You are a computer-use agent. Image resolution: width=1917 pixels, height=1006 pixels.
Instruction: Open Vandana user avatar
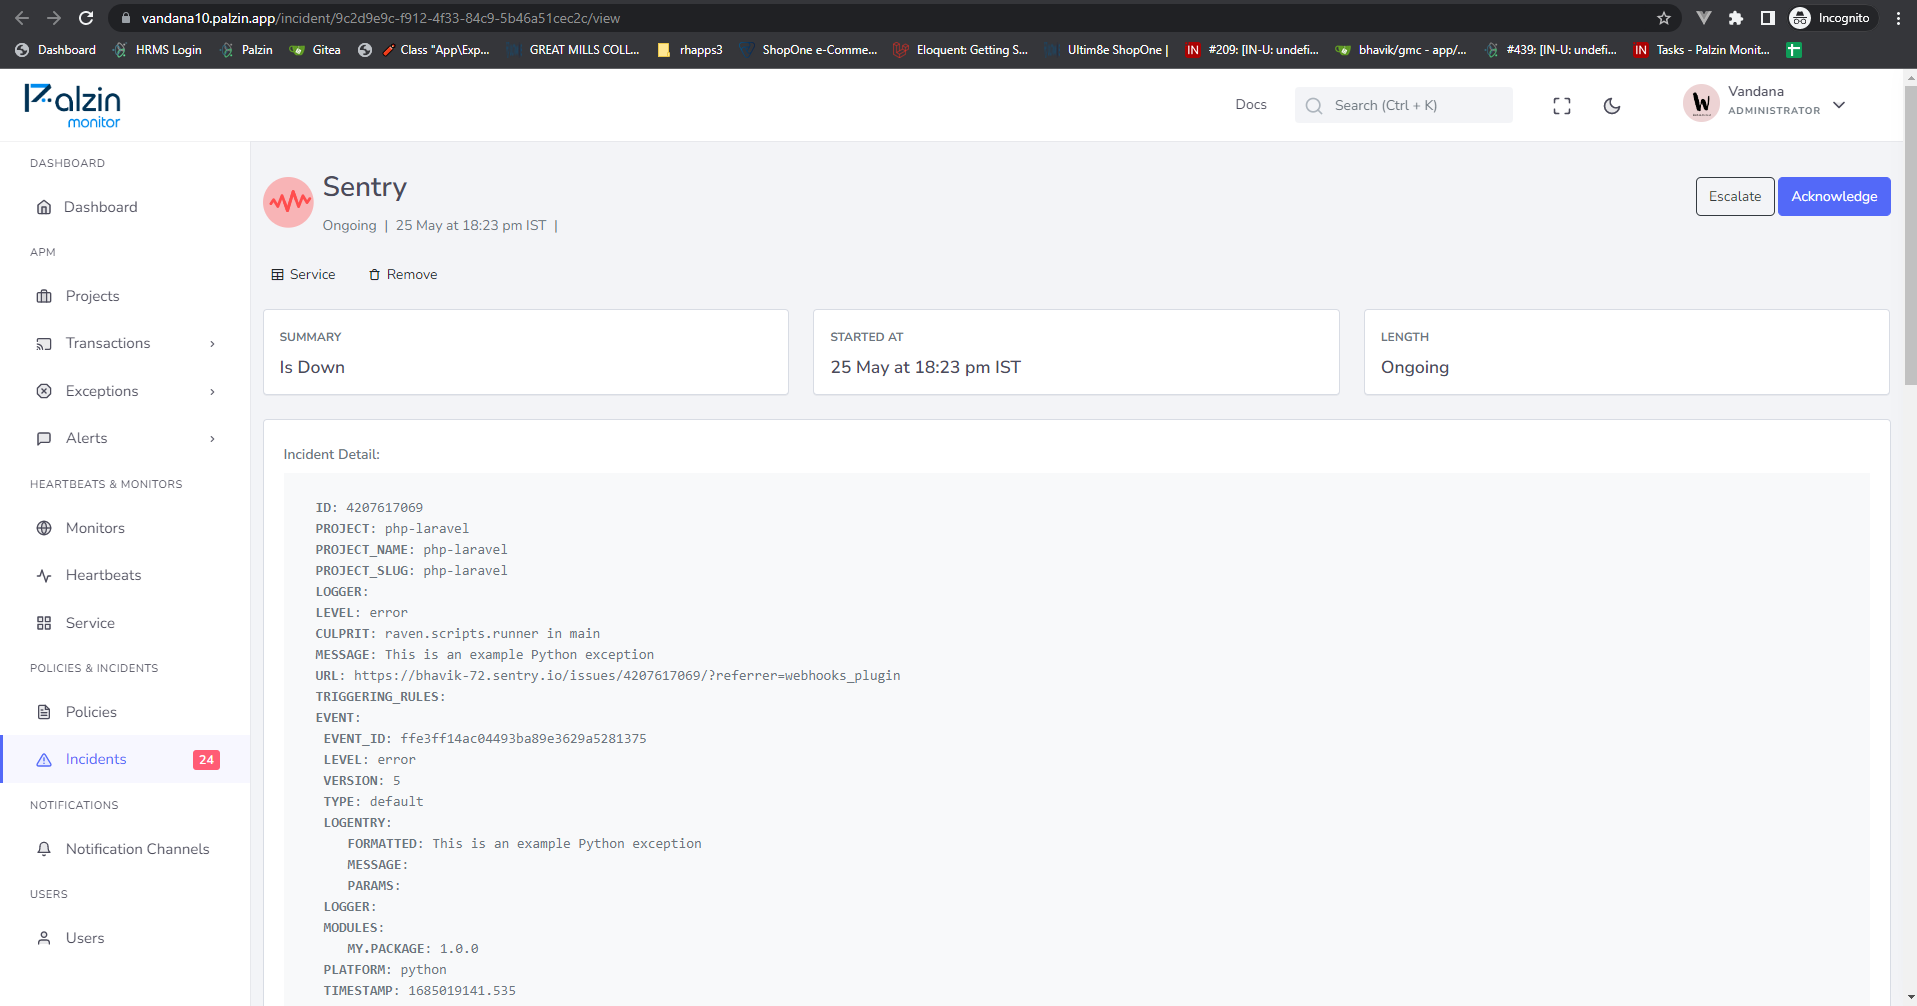pyautogui.click(x=1701, y=103)
